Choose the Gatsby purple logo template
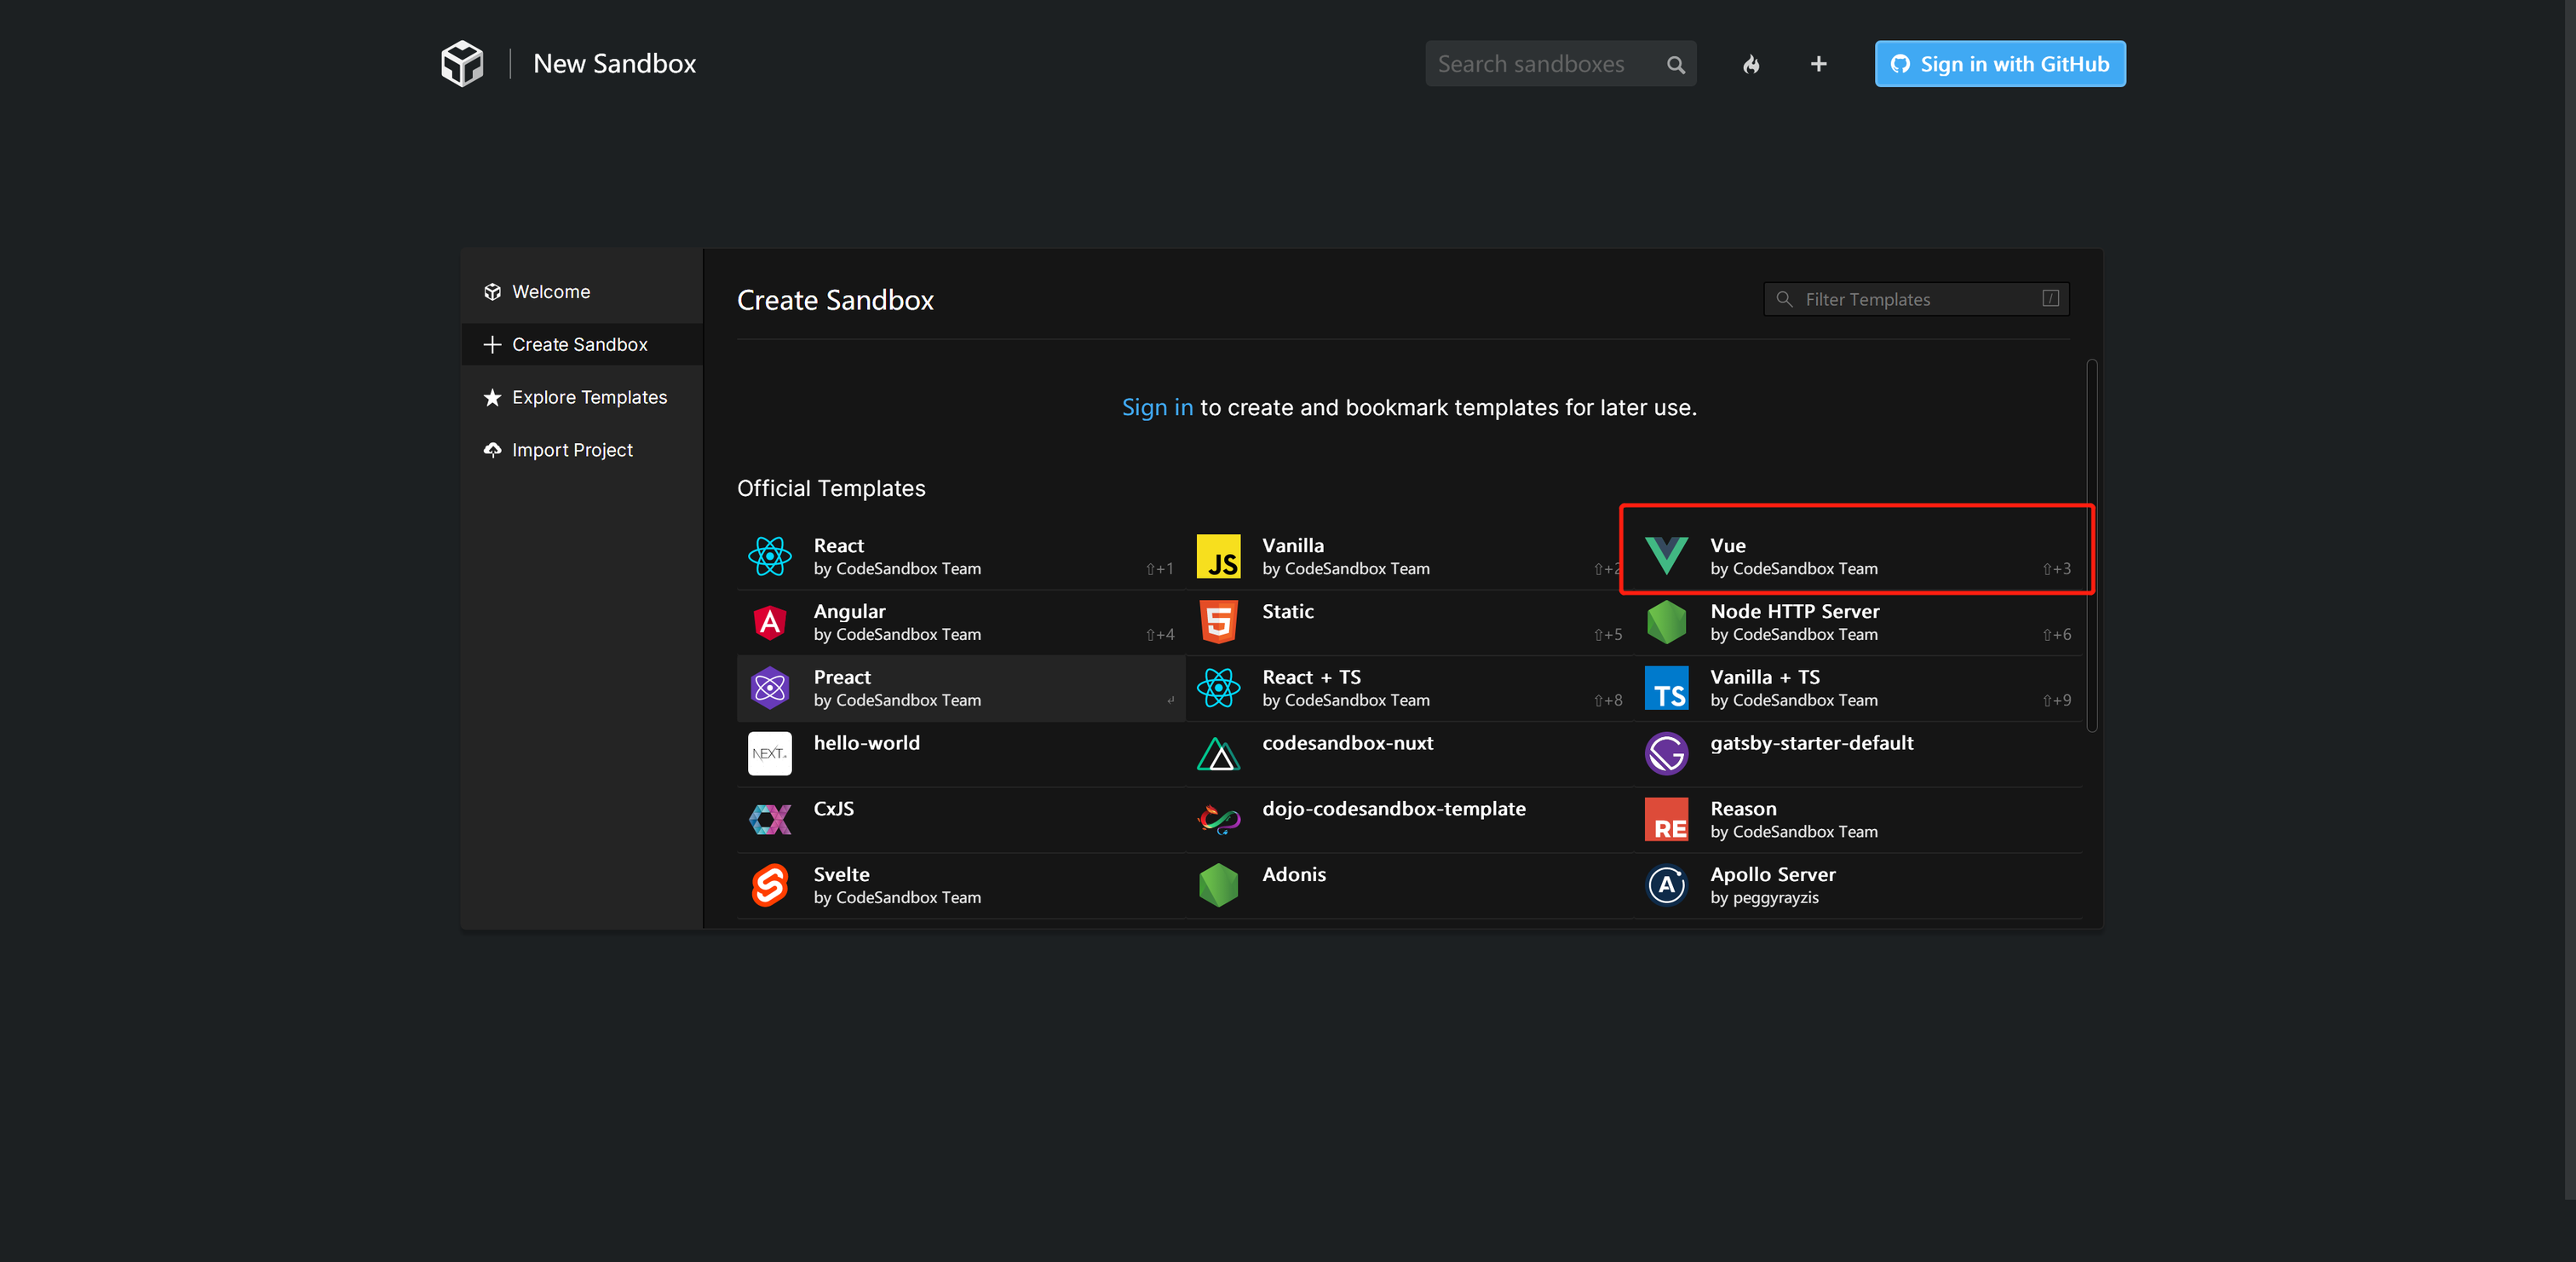Viewport: 2576px width, 1262px height. [1666, 753]
